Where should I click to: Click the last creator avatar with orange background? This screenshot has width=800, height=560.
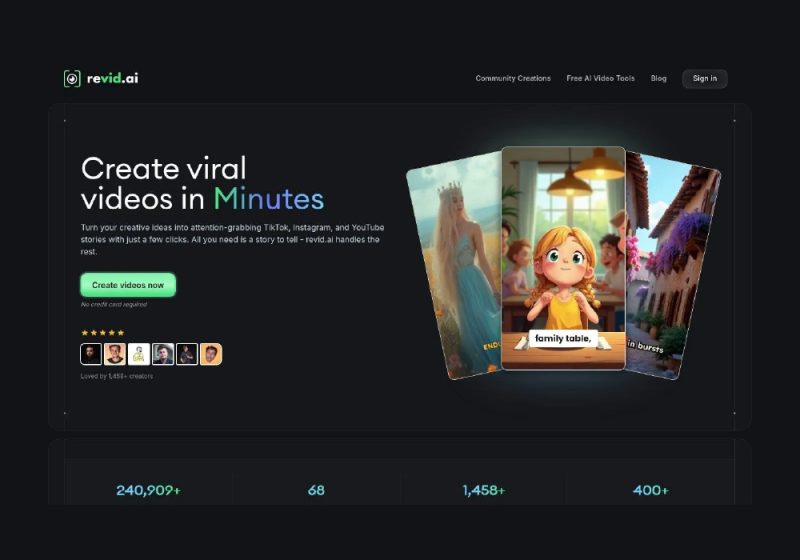(211, 354)
